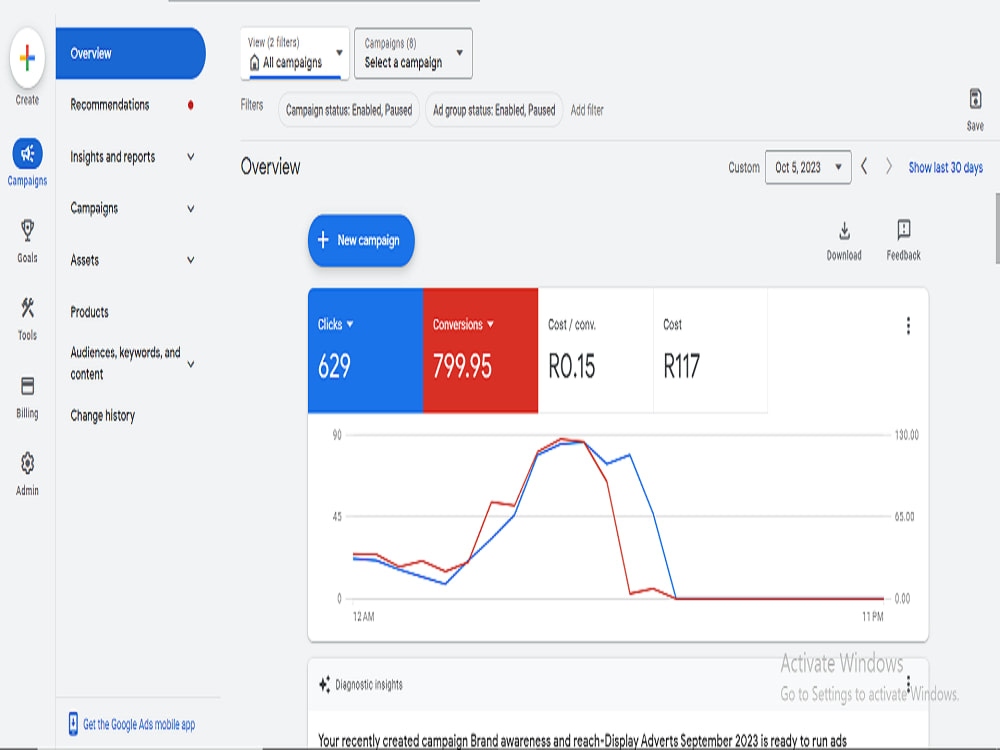Click the page vertical scrollbar
The width and height of the screenshot is (1000, 750).
(997, 228)
